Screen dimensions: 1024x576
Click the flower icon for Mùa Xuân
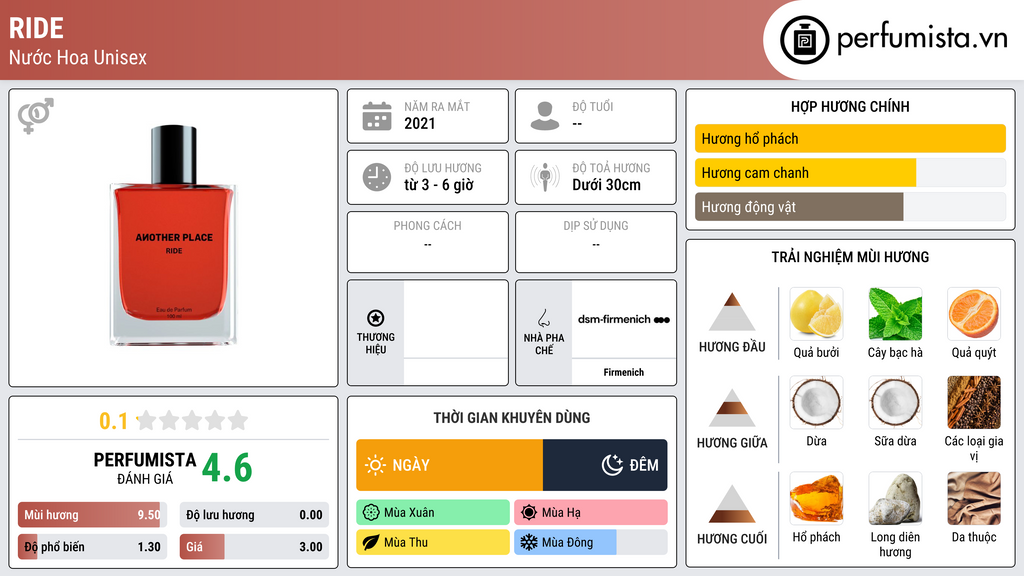371,513
